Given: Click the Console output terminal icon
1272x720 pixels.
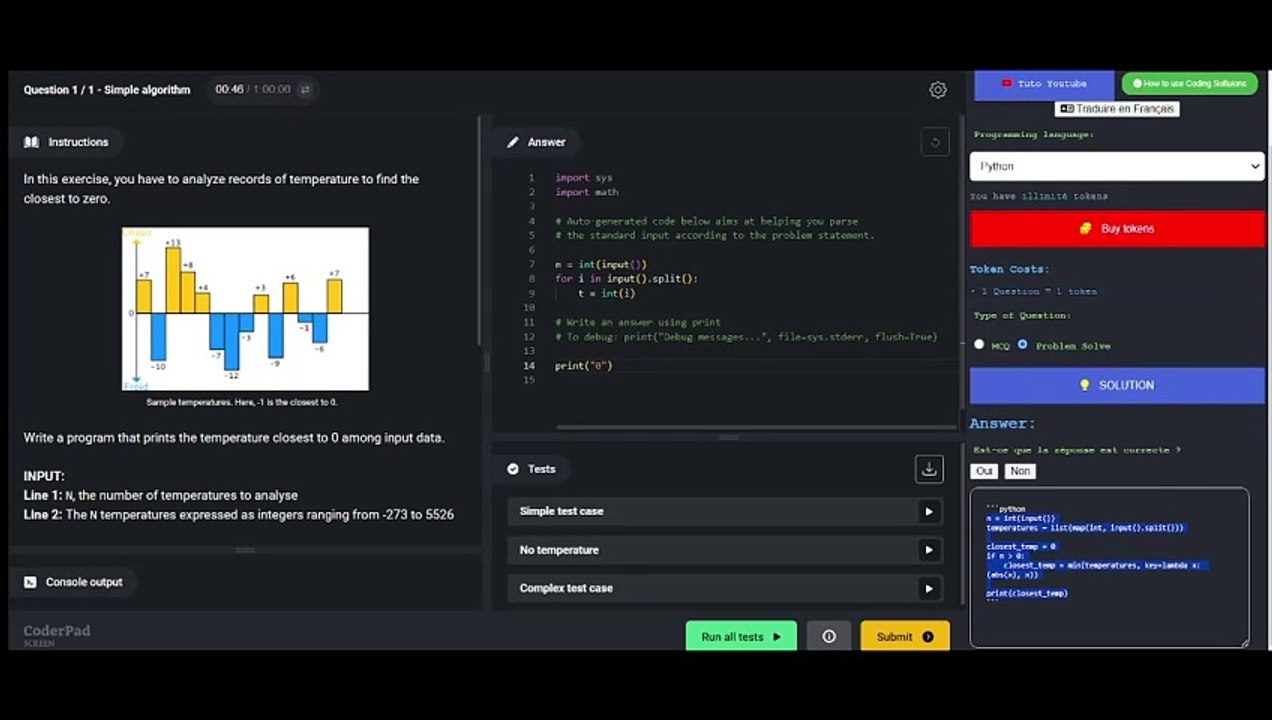Looking at the screenshot, I should (30, 582).
